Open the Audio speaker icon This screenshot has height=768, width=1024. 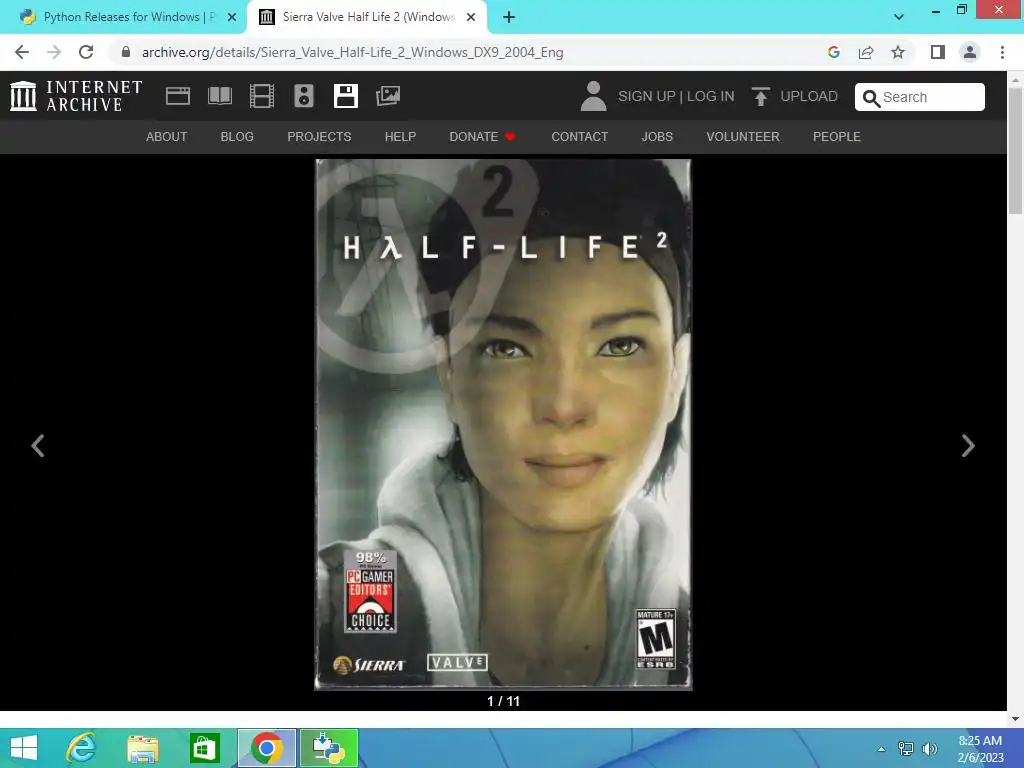pos(304,96)
